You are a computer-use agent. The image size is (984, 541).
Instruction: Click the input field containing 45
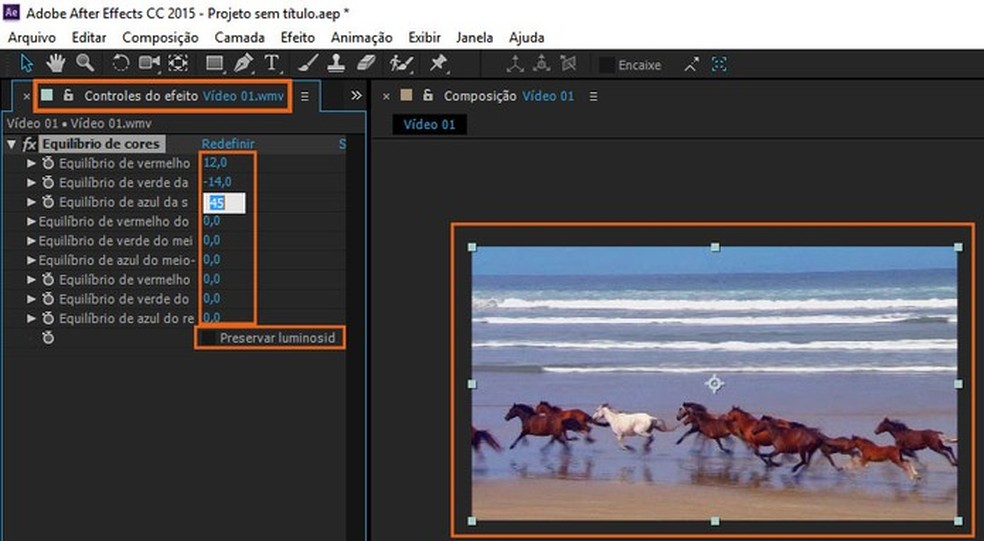pyautogui.click(x=224, y=202)
